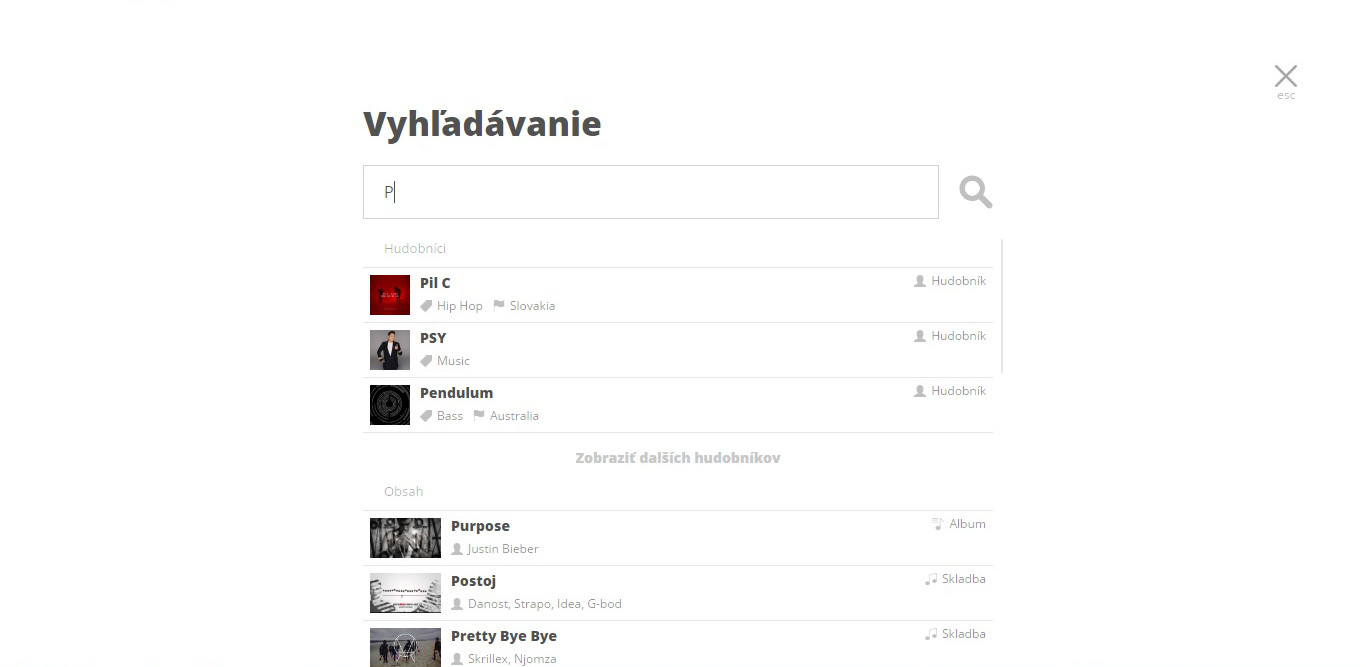1366x667 pixels.
Task: Click the Hudobník person icon beside Pil C
Action: point(920,281)
